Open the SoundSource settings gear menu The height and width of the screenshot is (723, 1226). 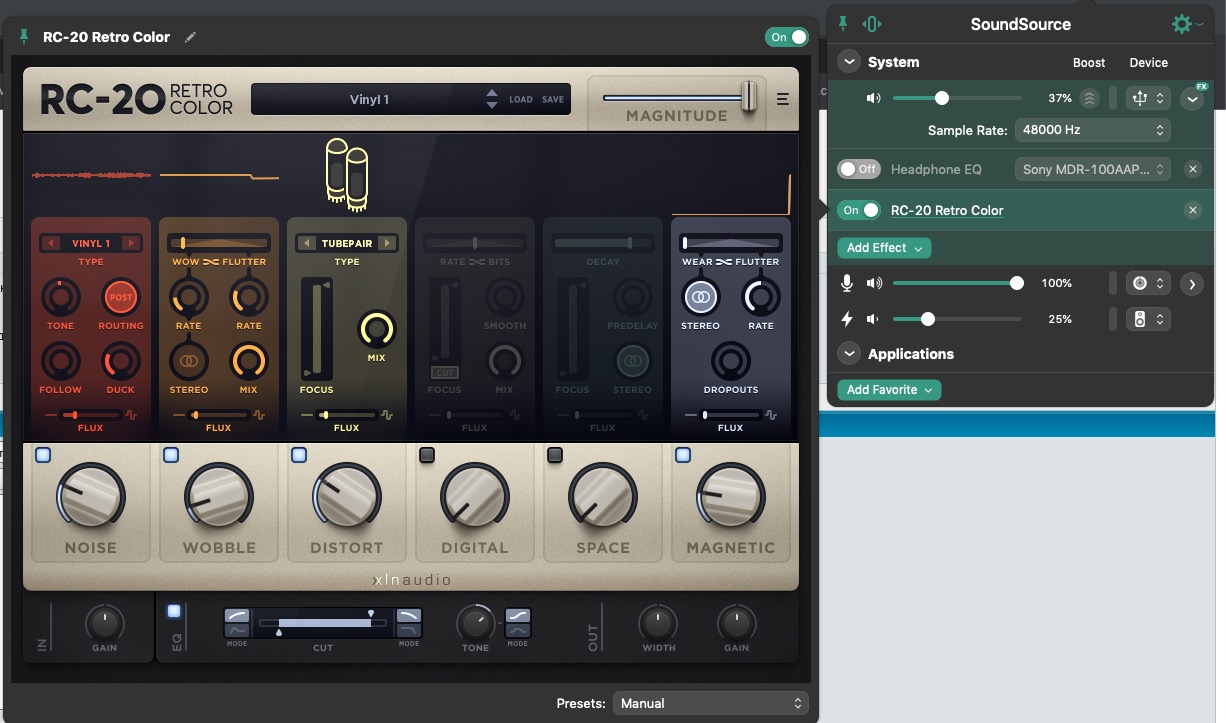click(x=1187, y=24)
